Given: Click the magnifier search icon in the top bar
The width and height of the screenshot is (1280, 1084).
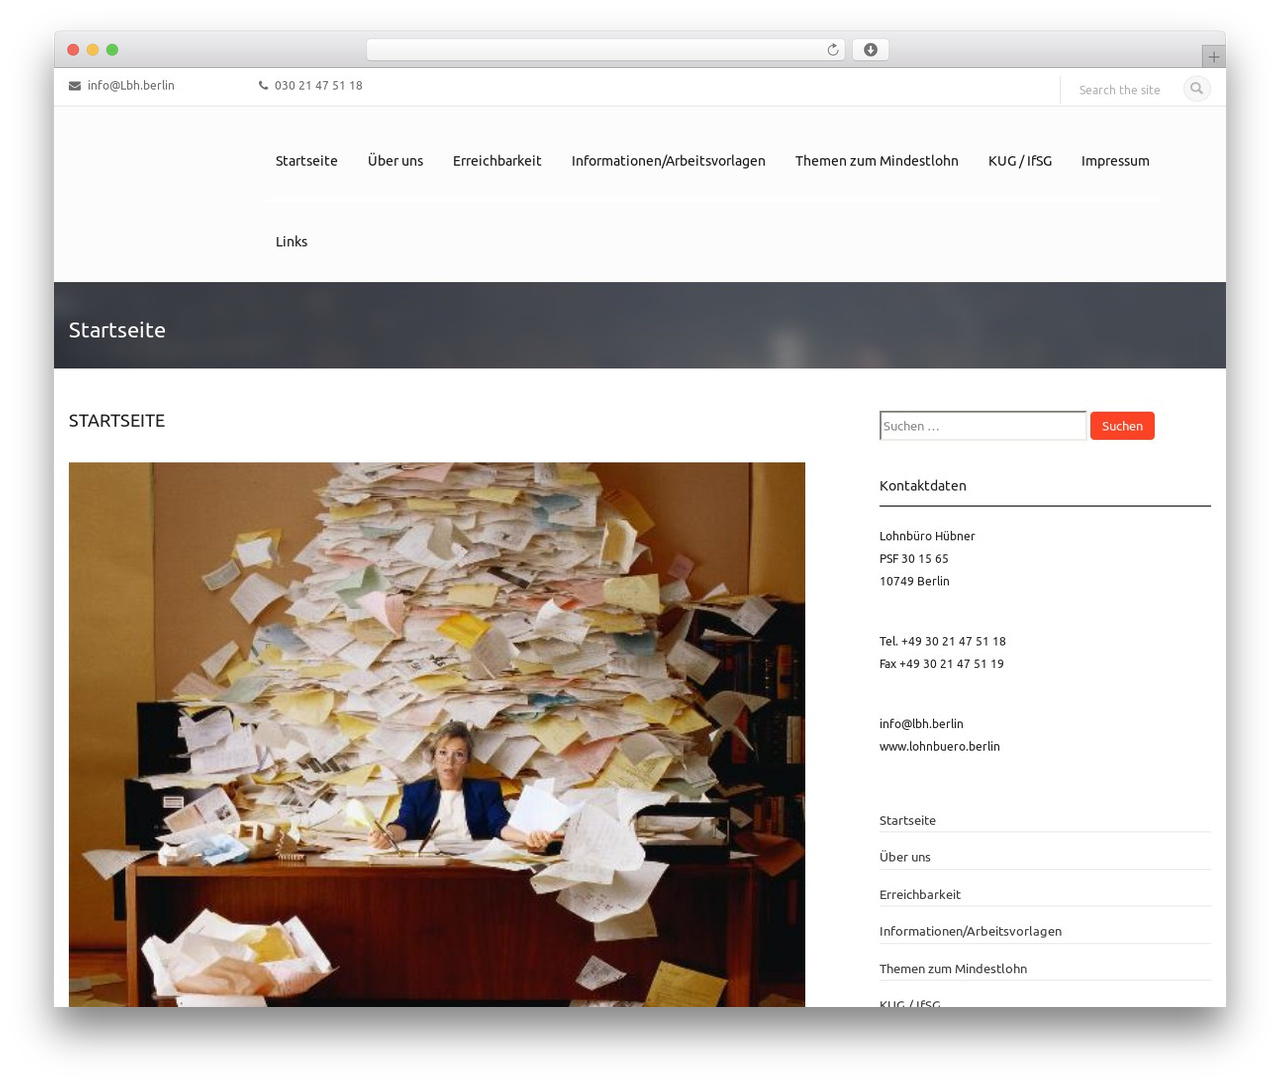Looking at the screenshot, I should click(1197, 89).
